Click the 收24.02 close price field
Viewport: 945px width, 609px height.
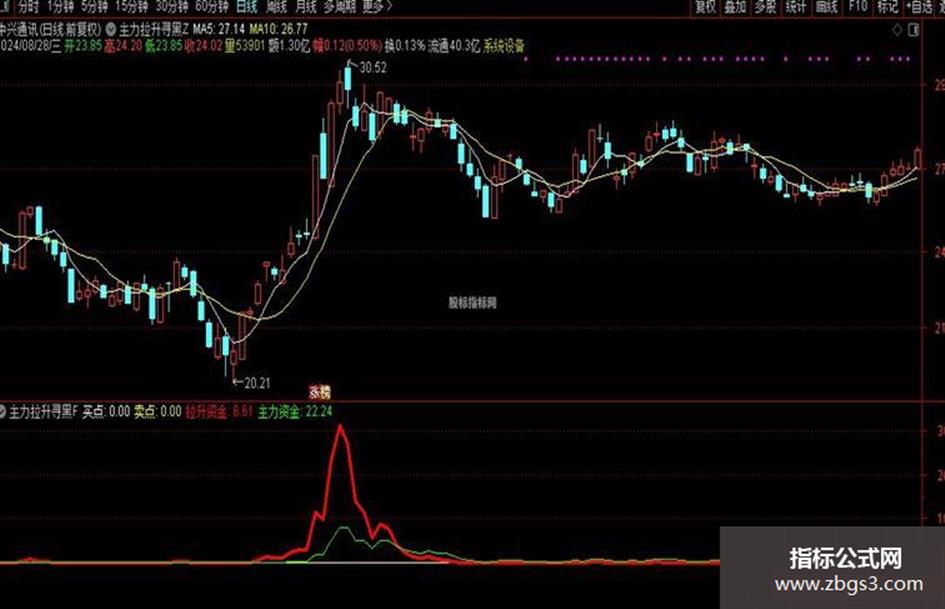203,46
